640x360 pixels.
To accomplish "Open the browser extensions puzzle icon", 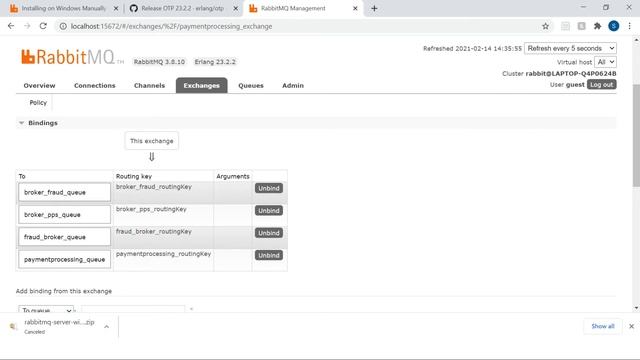I will 598,26.
